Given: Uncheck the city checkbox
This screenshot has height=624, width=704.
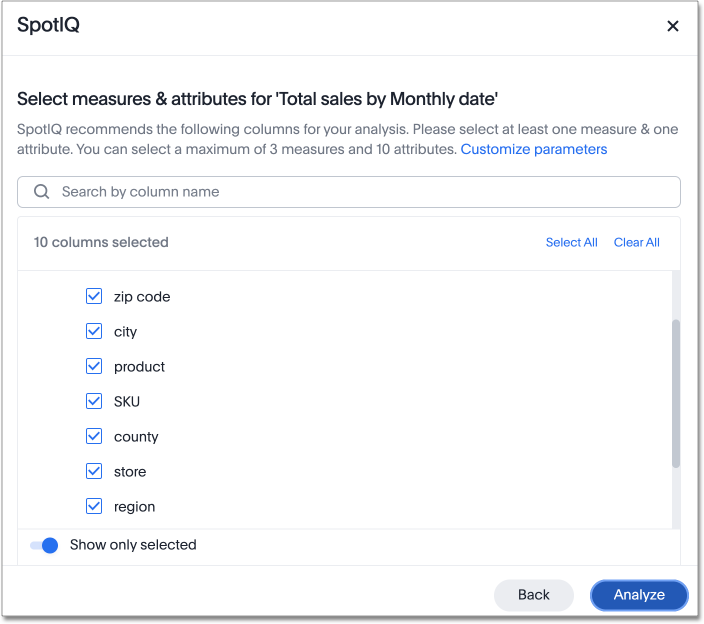Looking at the screenshot, I should (x=94, y=331).
